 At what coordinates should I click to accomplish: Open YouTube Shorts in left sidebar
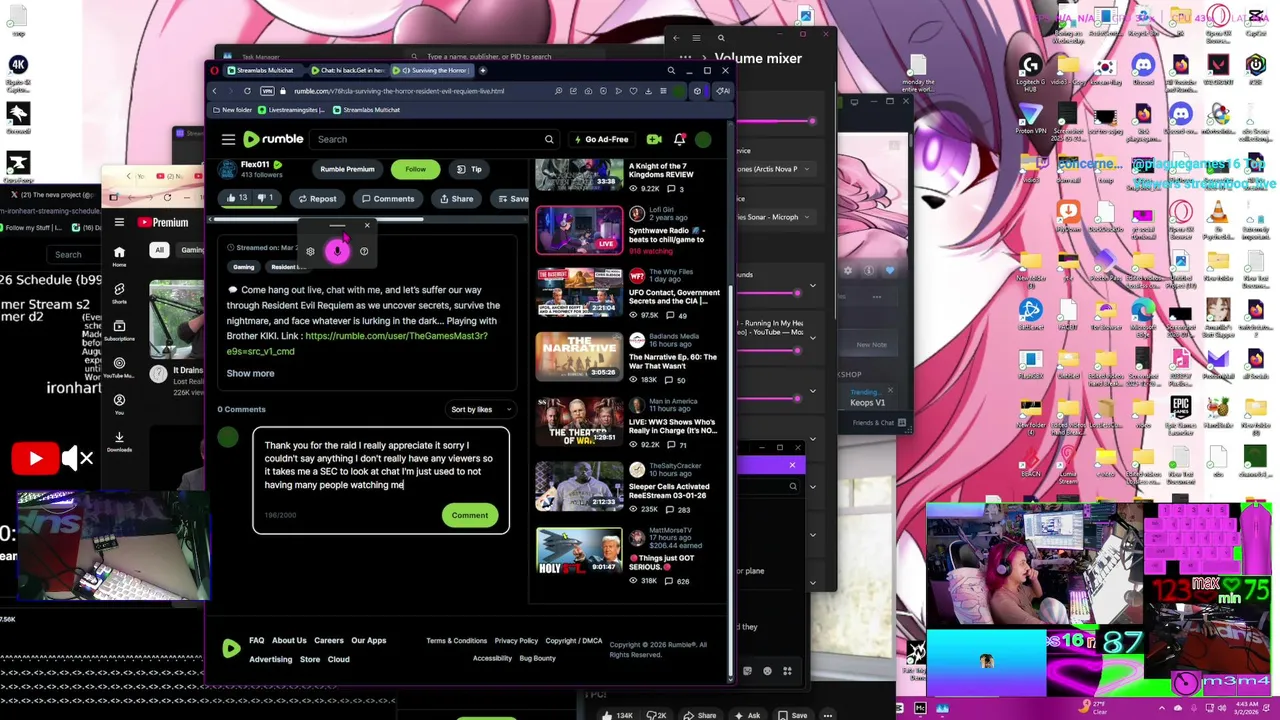tap(119, 292)
